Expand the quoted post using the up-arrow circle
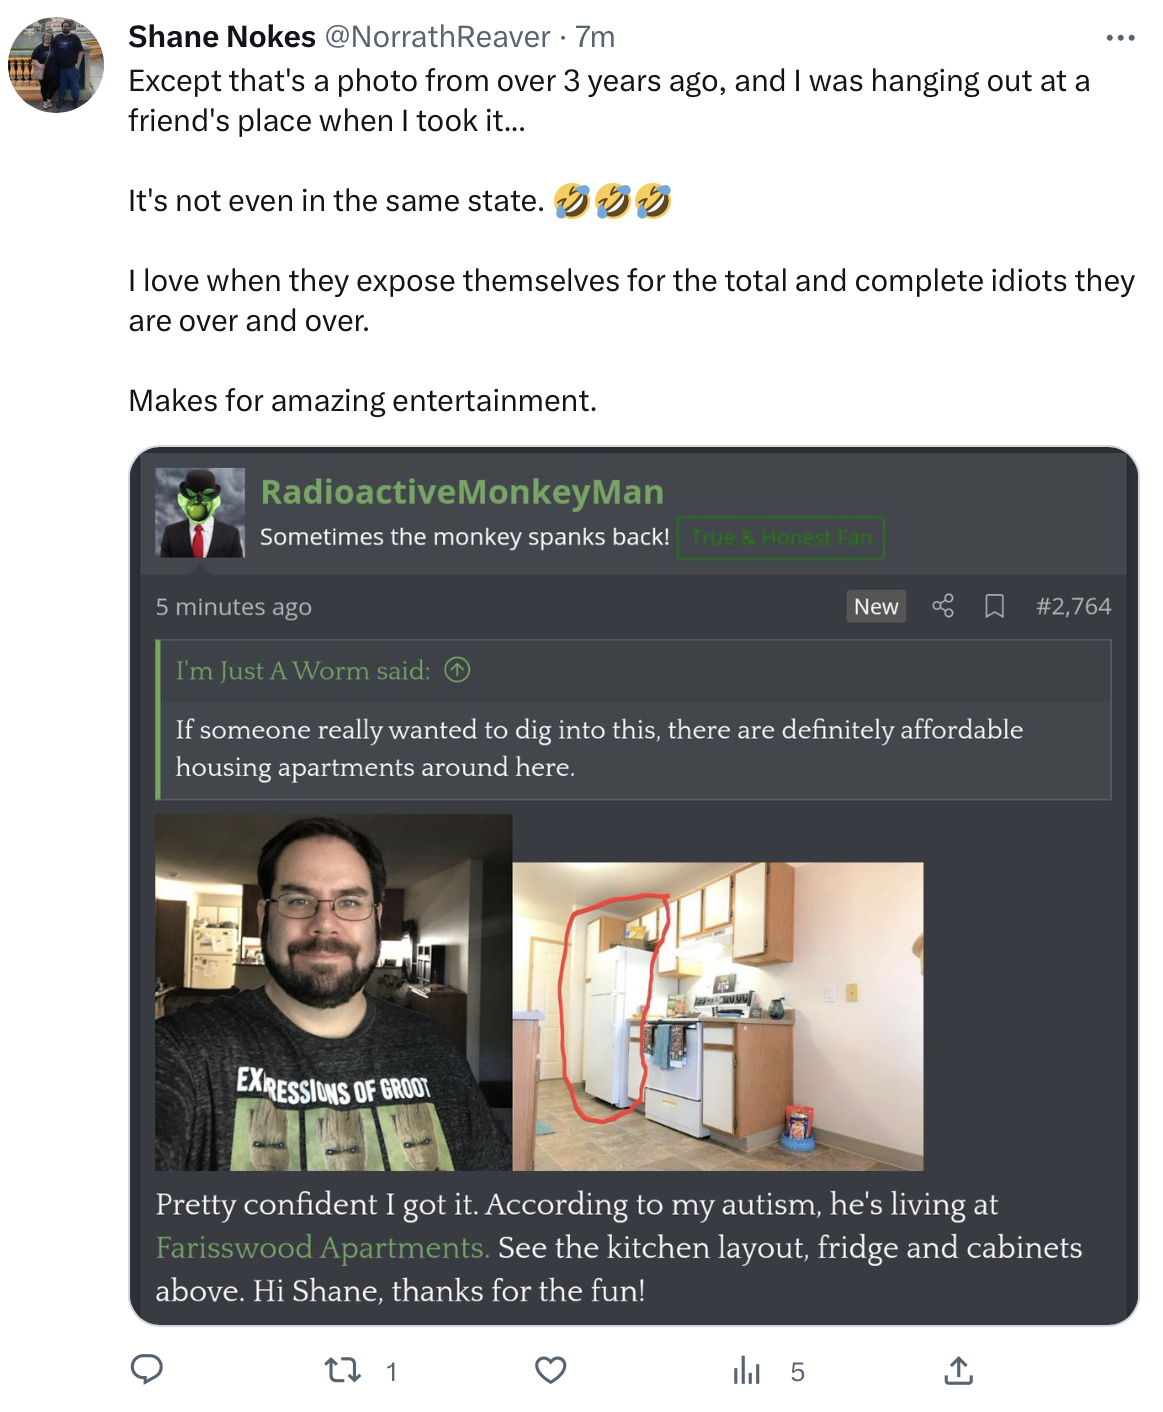 (457, 670)
